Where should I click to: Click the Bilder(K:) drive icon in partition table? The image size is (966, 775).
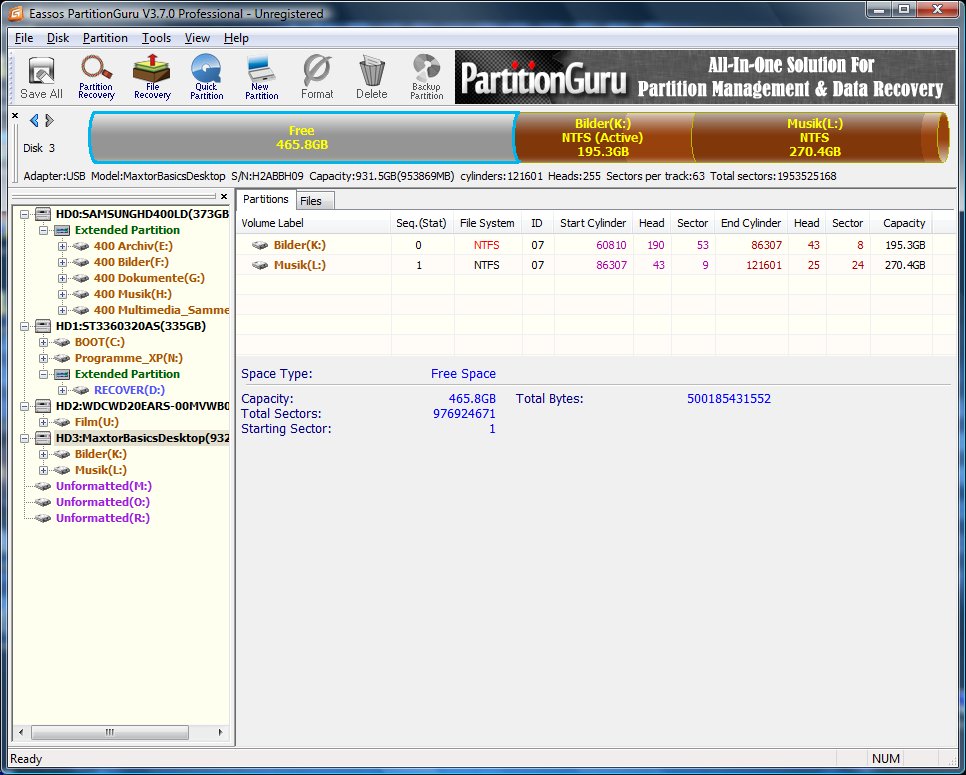click(x=260, y=245)
